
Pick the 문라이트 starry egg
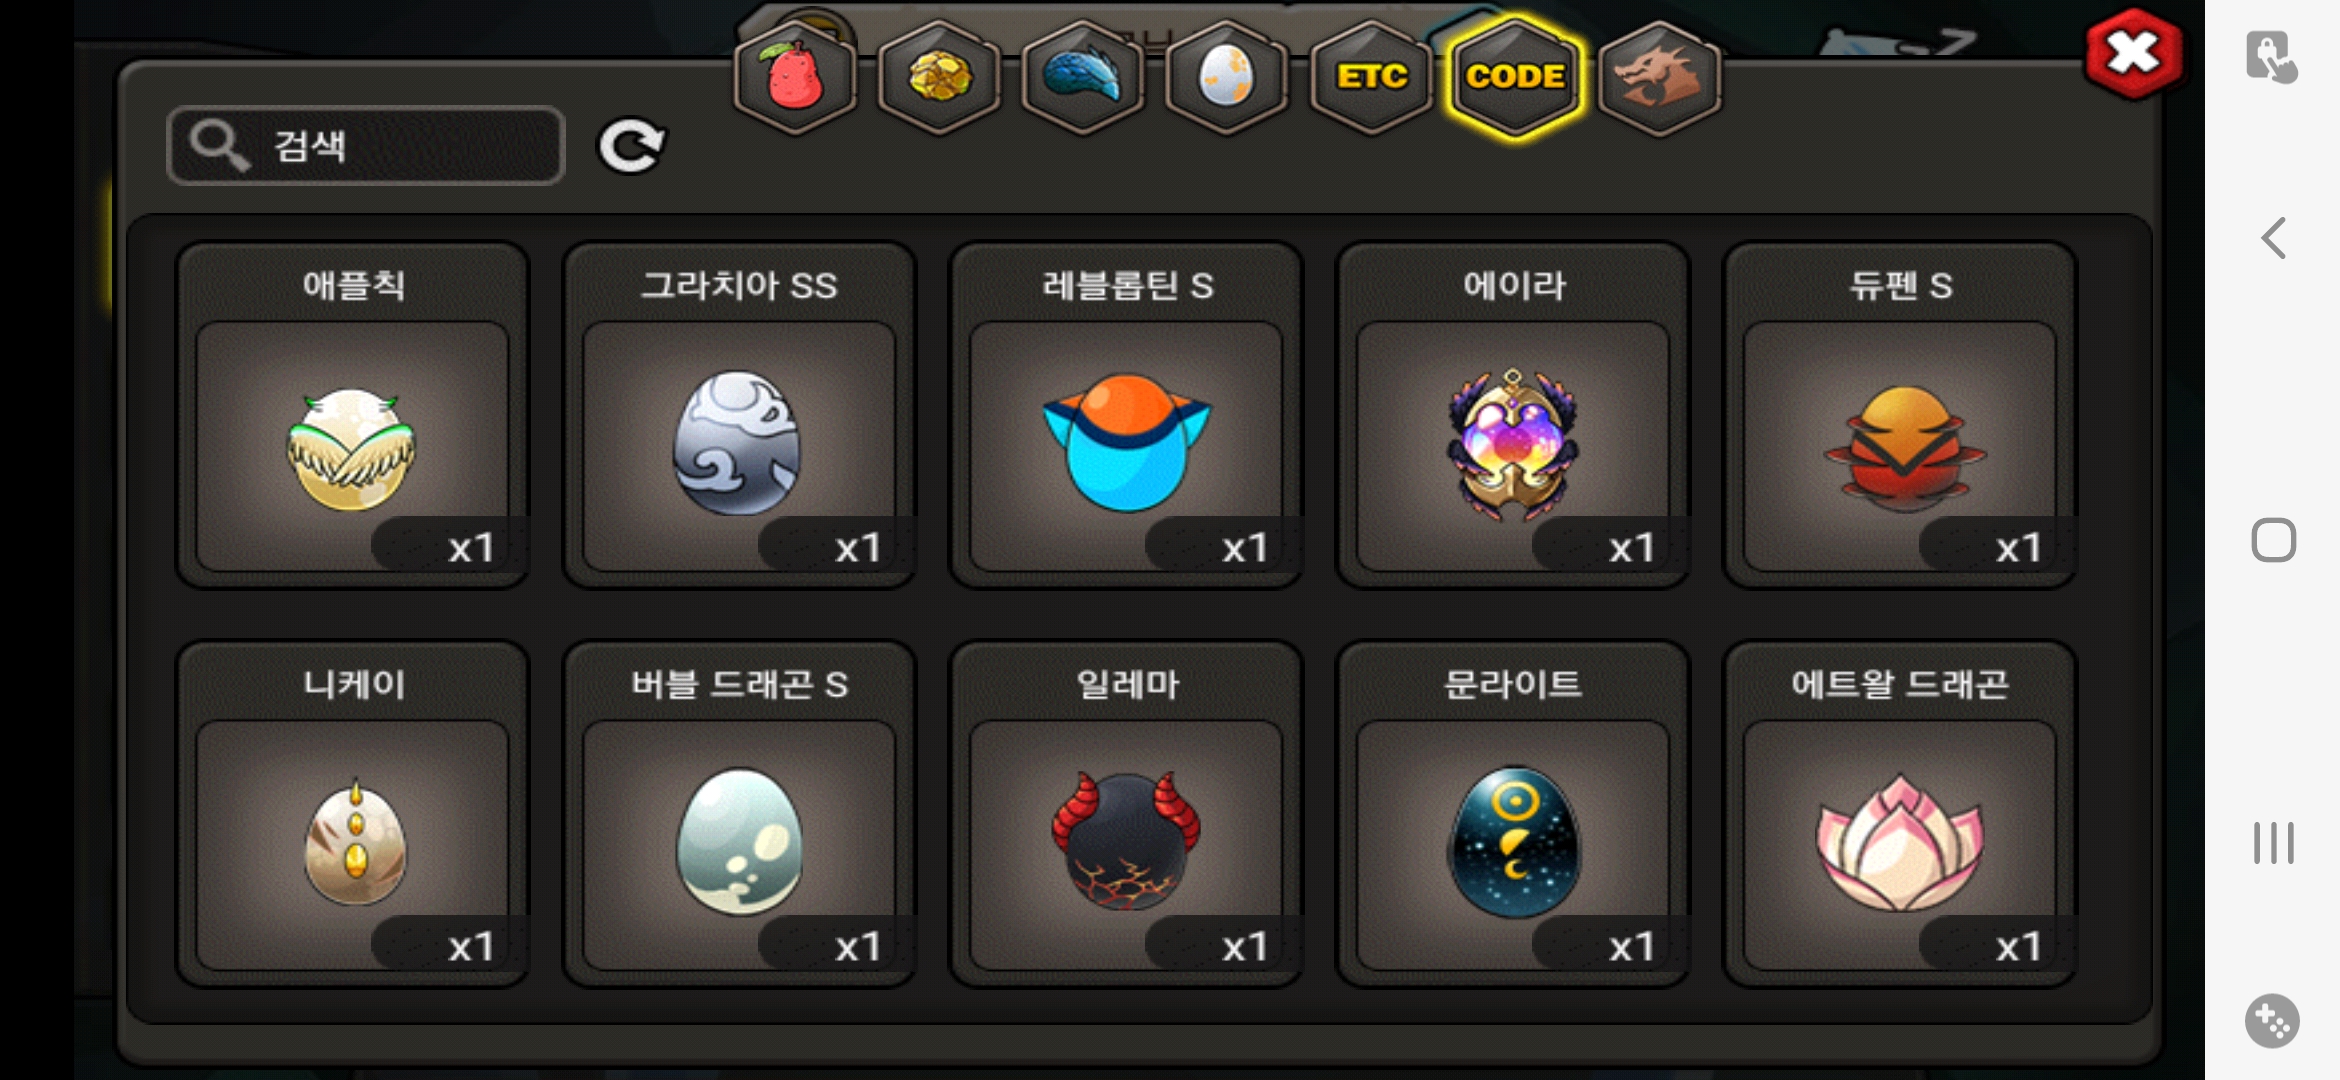point(1513,813)
